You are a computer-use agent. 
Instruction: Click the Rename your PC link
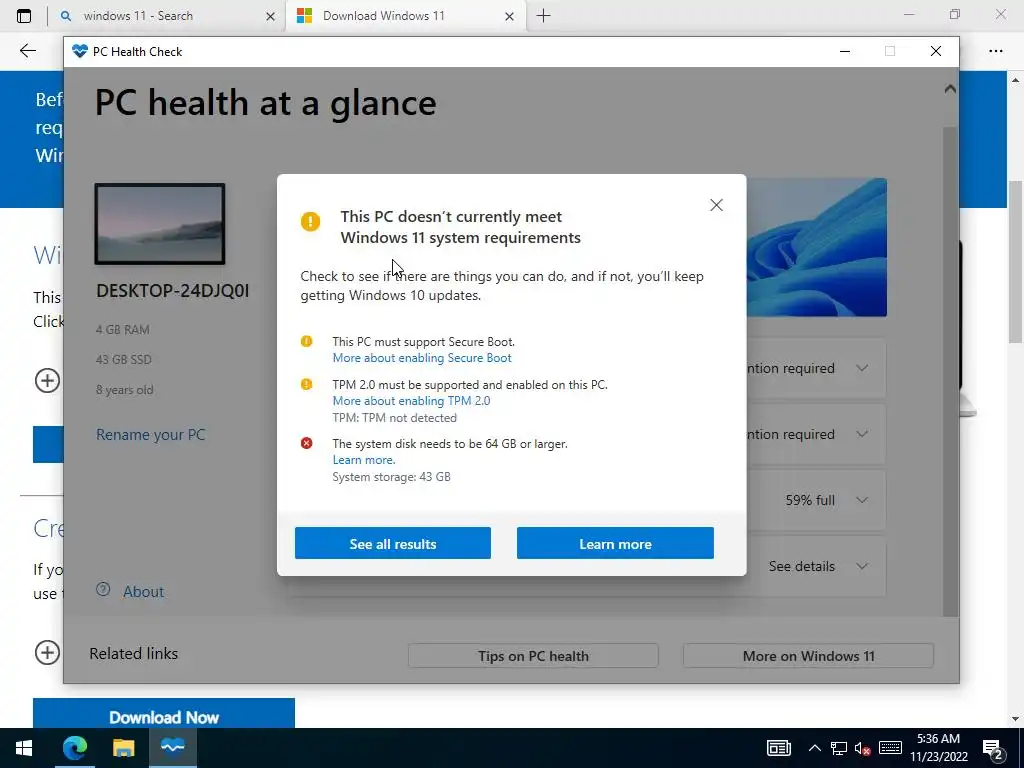tap(151, 435)
